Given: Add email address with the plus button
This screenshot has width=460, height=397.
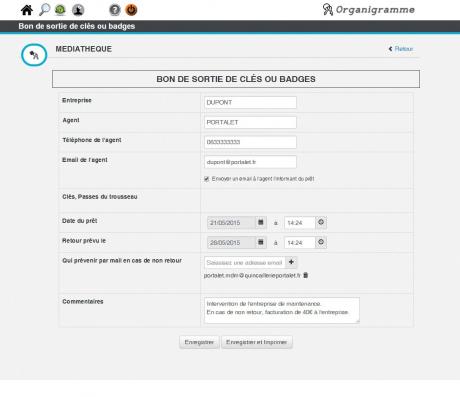Looking at the screenshot, I should pos(291,262).
